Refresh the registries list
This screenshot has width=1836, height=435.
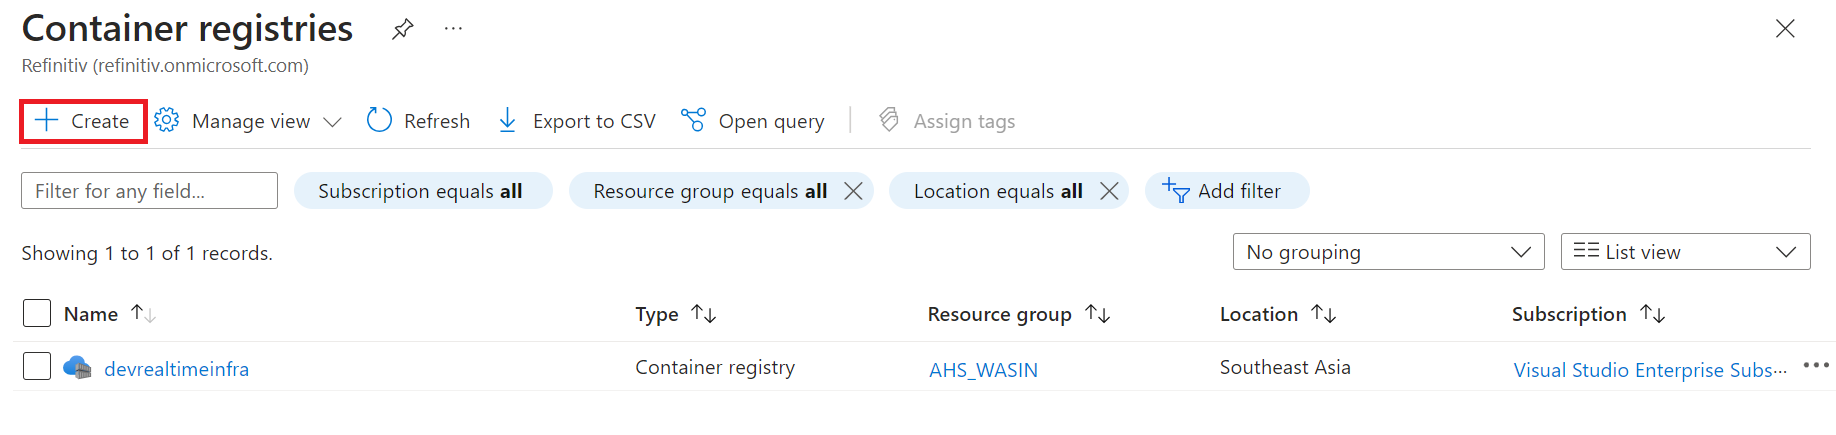(x=418, y=121)
